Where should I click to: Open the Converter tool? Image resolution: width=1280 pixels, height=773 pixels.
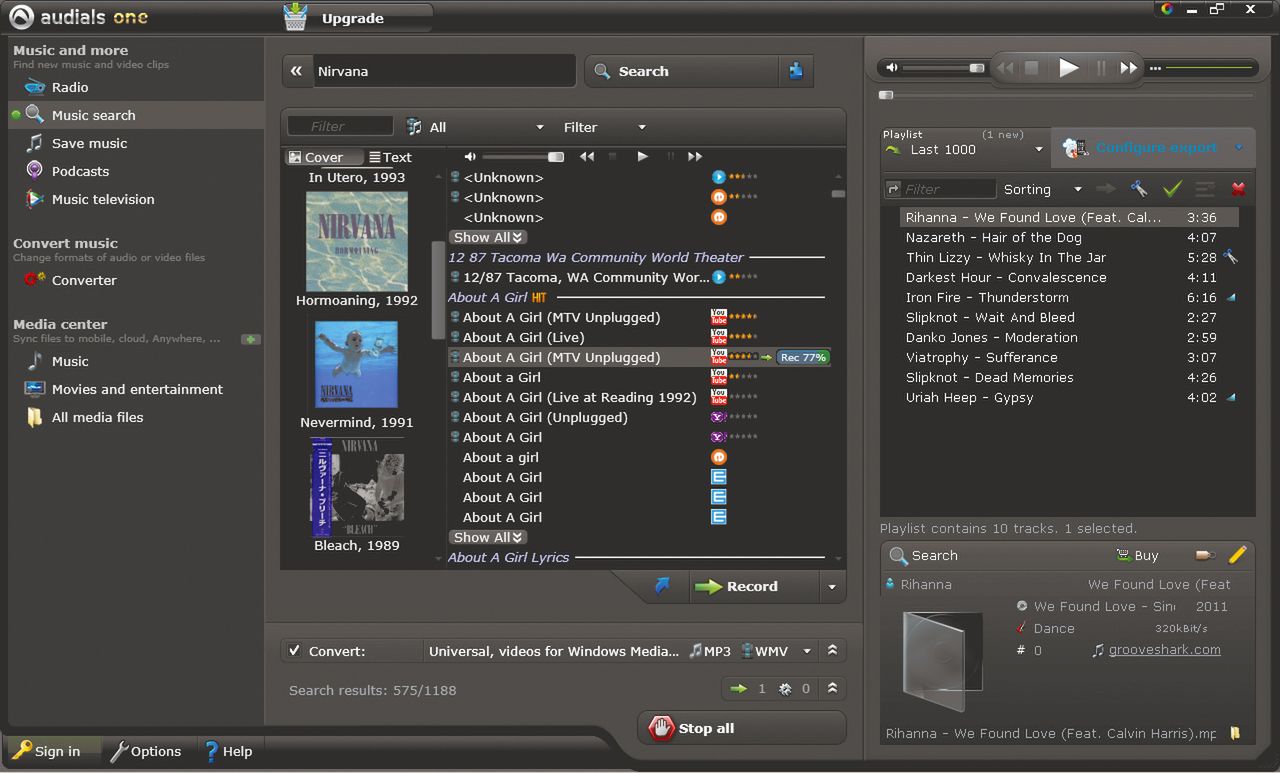tap(84, 280)
